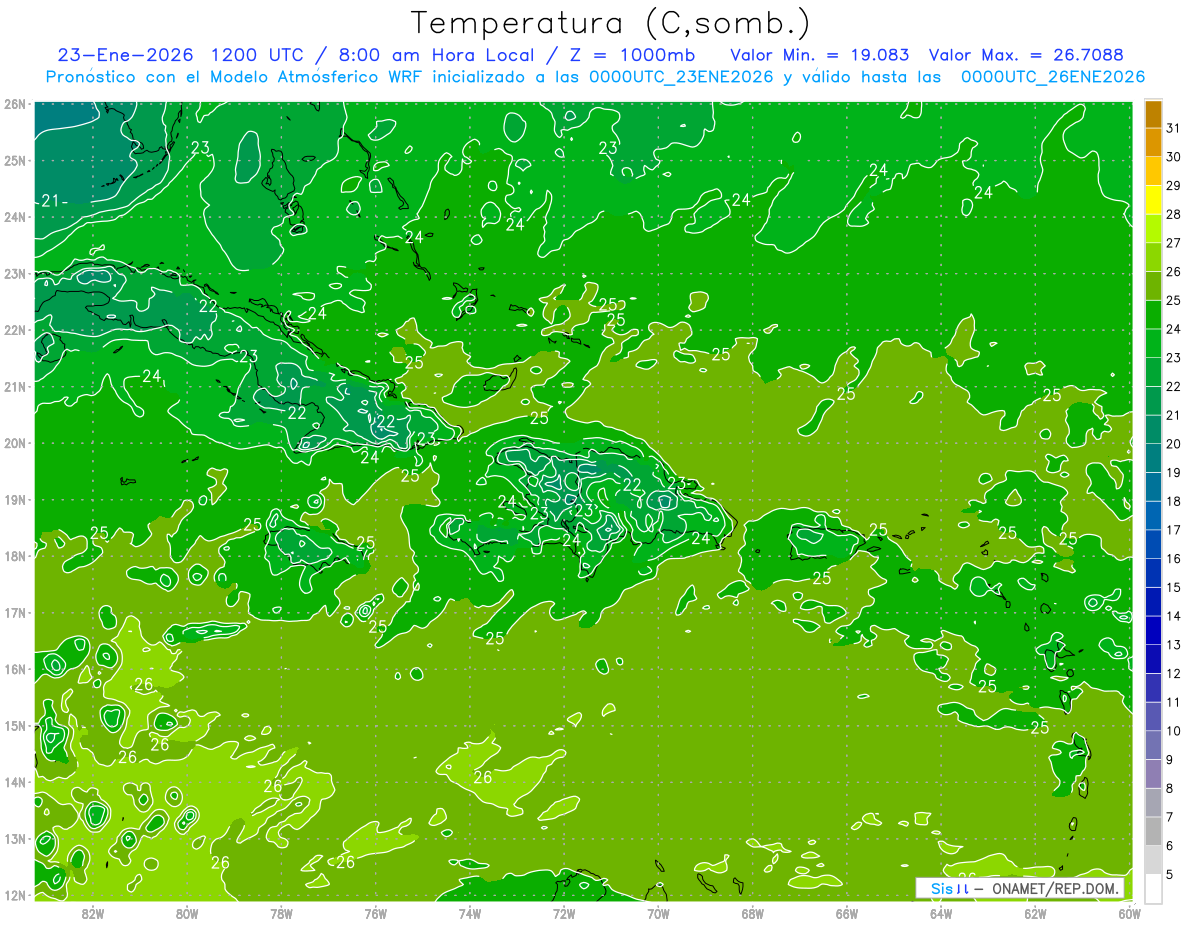
Task: Click the brown legend swatch above 31
Action: [x=1153, y=114]
